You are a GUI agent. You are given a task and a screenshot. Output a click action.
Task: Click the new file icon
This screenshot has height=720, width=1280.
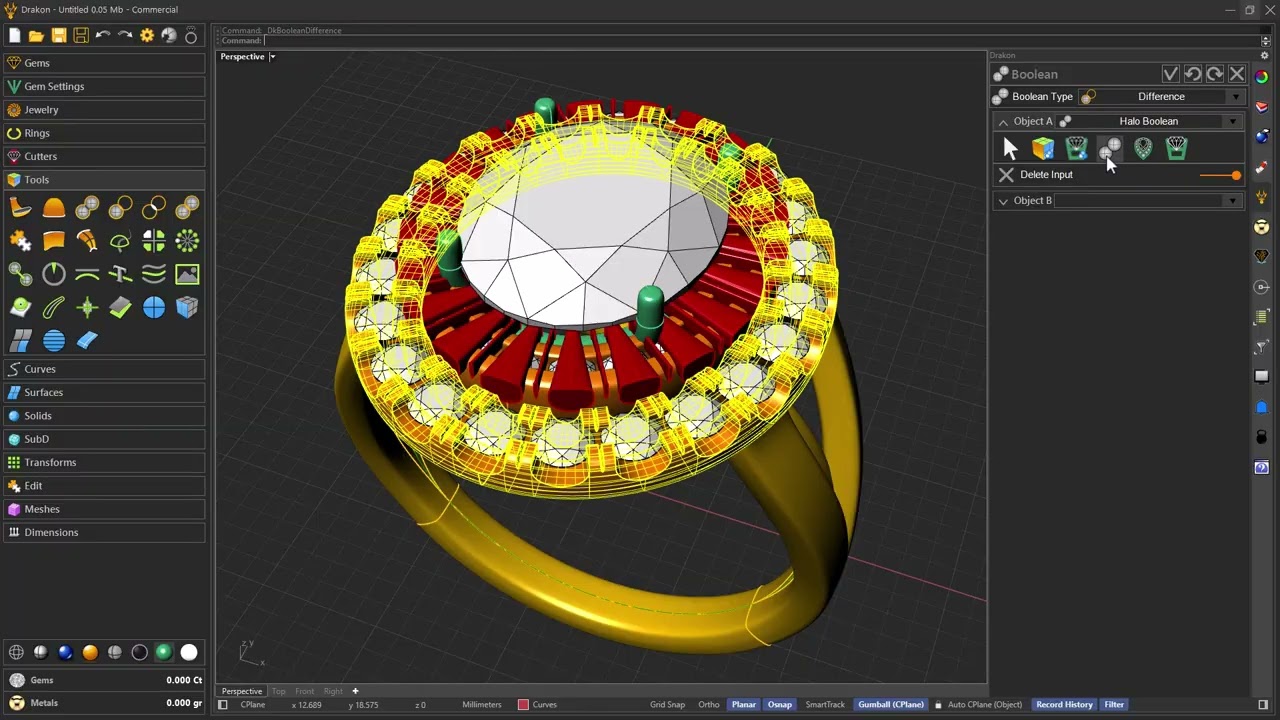point(14,35)
